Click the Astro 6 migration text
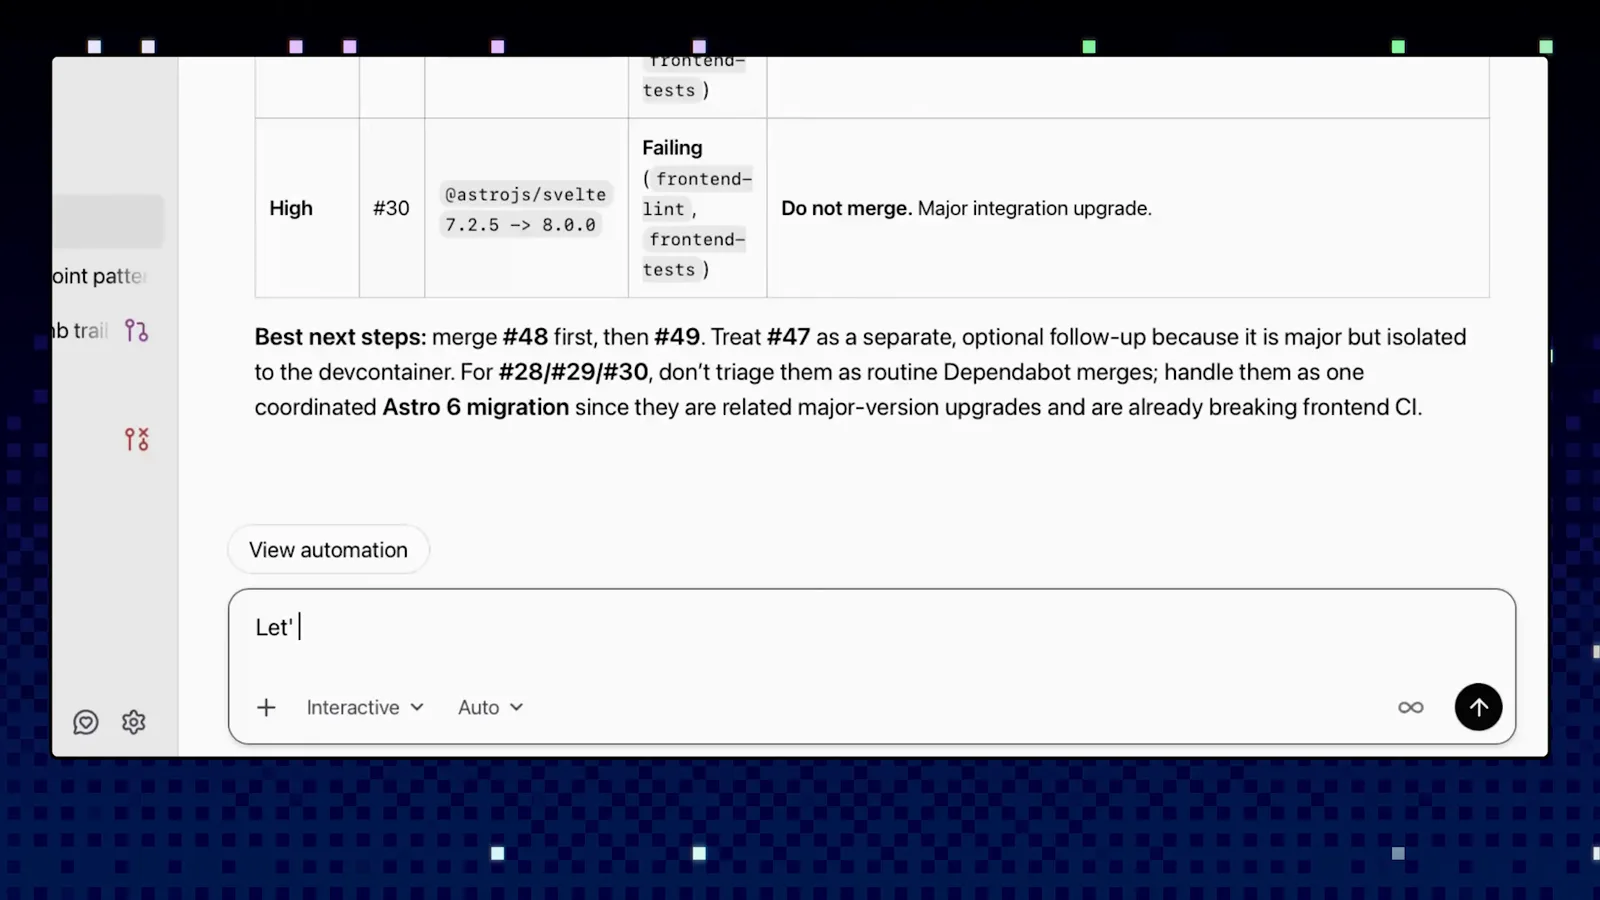This screenshot has width=1600, height=900. pyautogui.click(x=475, y=407)
